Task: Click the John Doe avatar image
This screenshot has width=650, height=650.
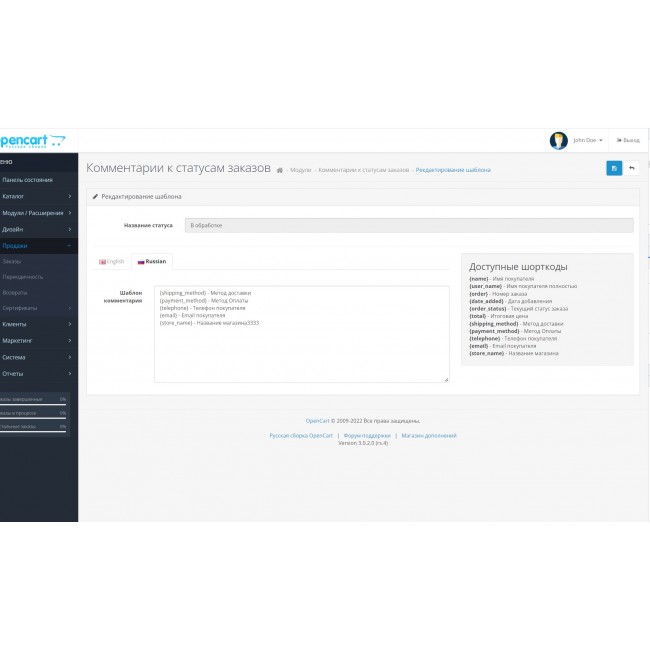Action: click(x=559, y=141)
